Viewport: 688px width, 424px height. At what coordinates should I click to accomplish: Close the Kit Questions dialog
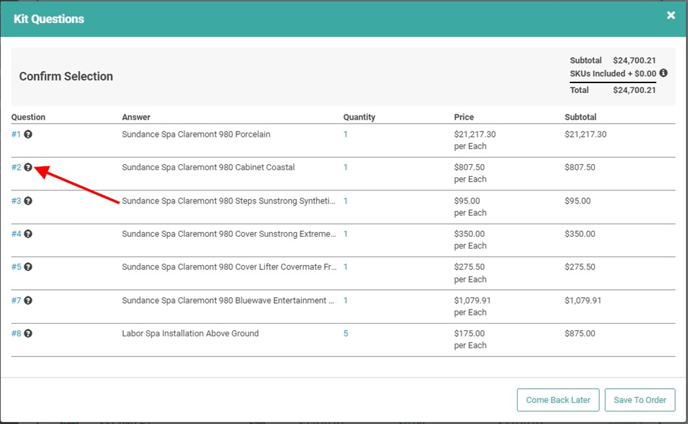click(671, 16)
